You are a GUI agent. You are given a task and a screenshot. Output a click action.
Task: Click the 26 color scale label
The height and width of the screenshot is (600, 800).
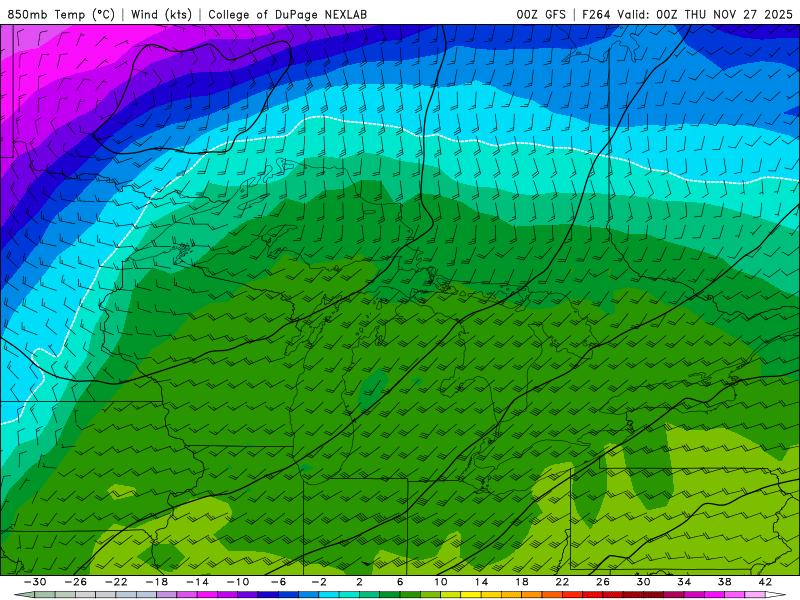pyautogui.click(x=603, y=582)
